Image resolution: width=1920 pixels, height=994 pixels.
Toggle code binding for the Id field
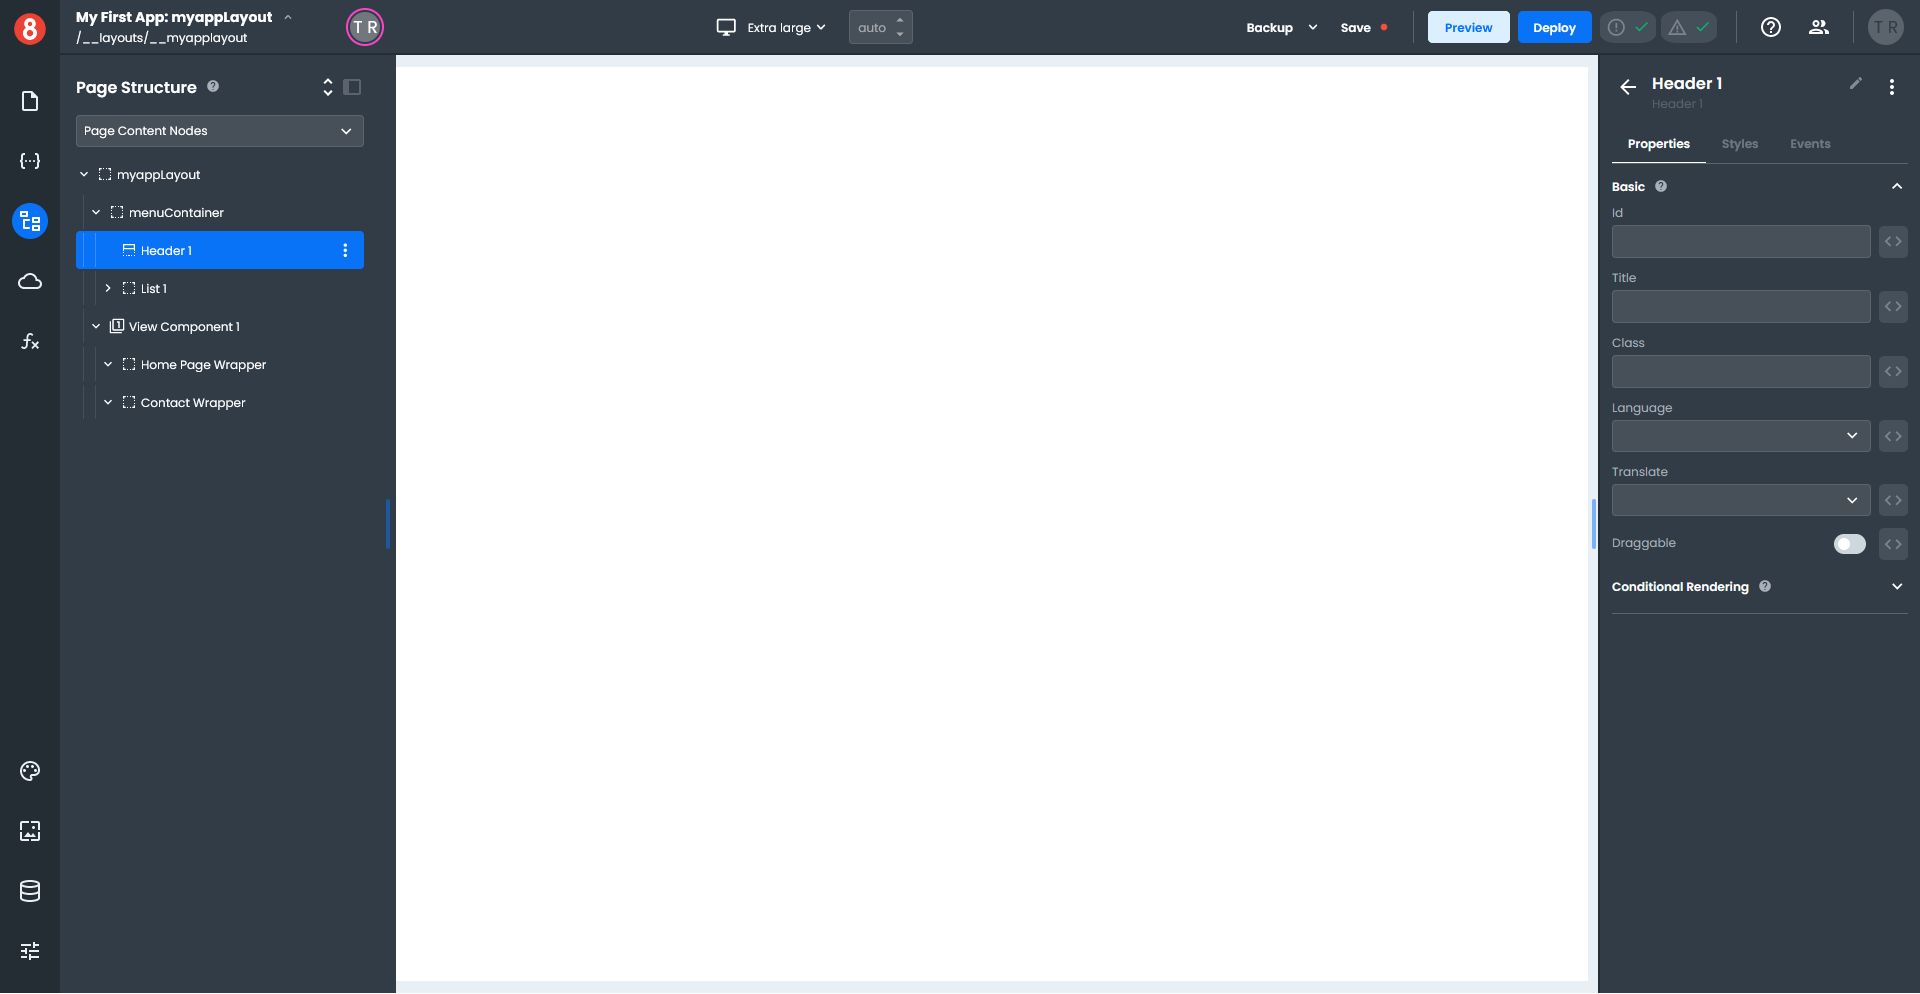(1893, 242)
